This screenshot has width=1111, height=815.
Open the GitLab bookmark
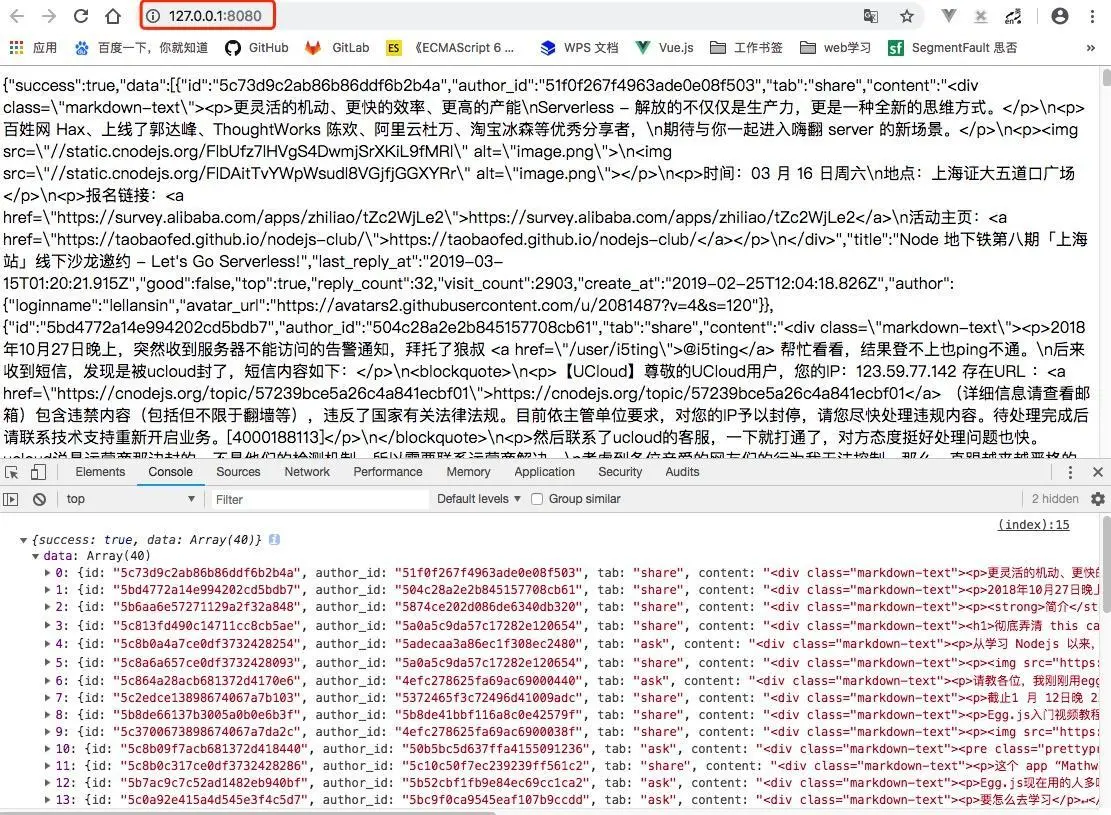[337, 47]
